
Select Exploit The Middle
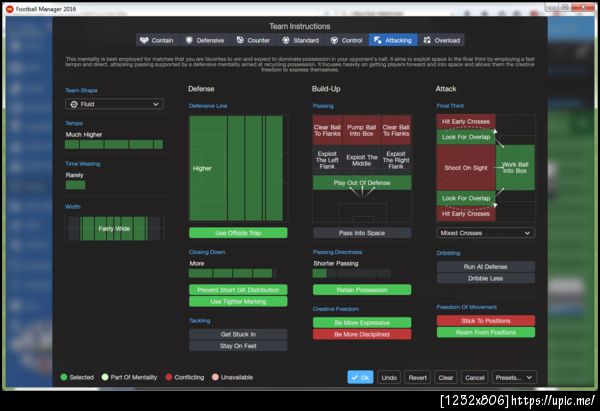click(362, 160)
